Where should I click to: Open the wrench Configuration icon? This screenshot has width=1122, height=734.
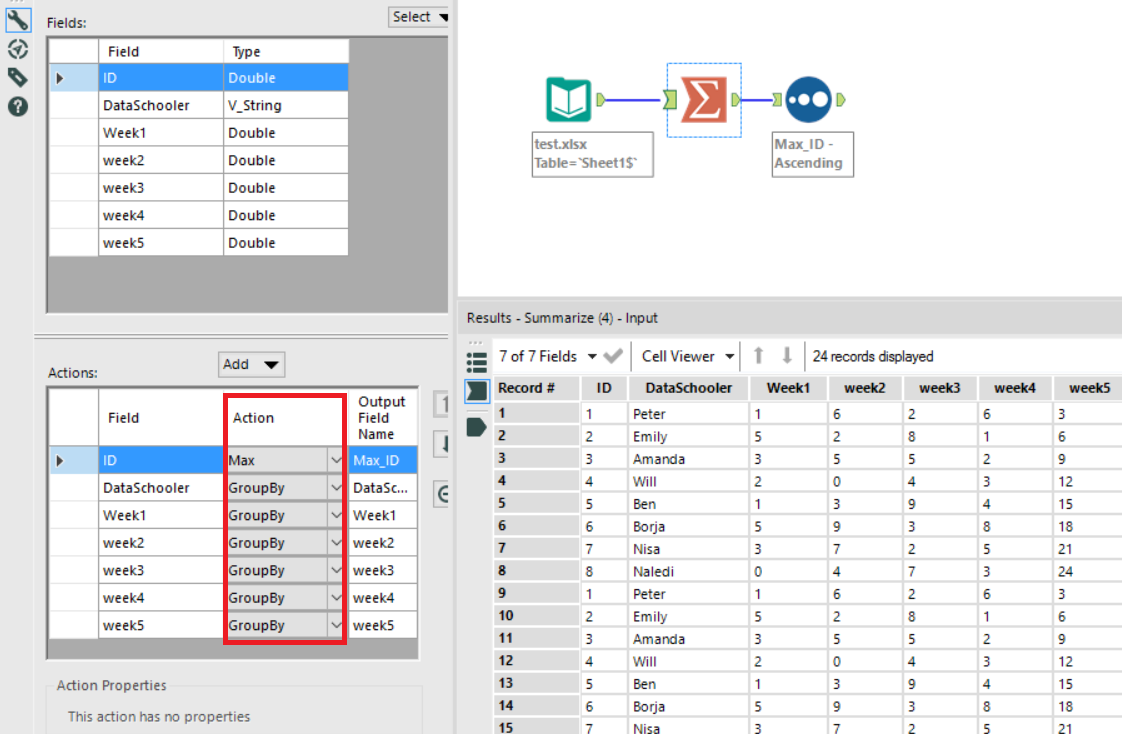[17, 19]
